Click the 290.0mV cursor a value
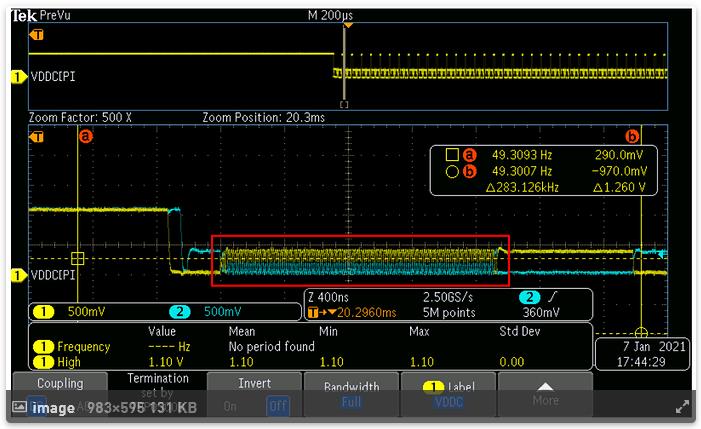The width and height of the screenshot is (701, 429). [x=619, y=155]
